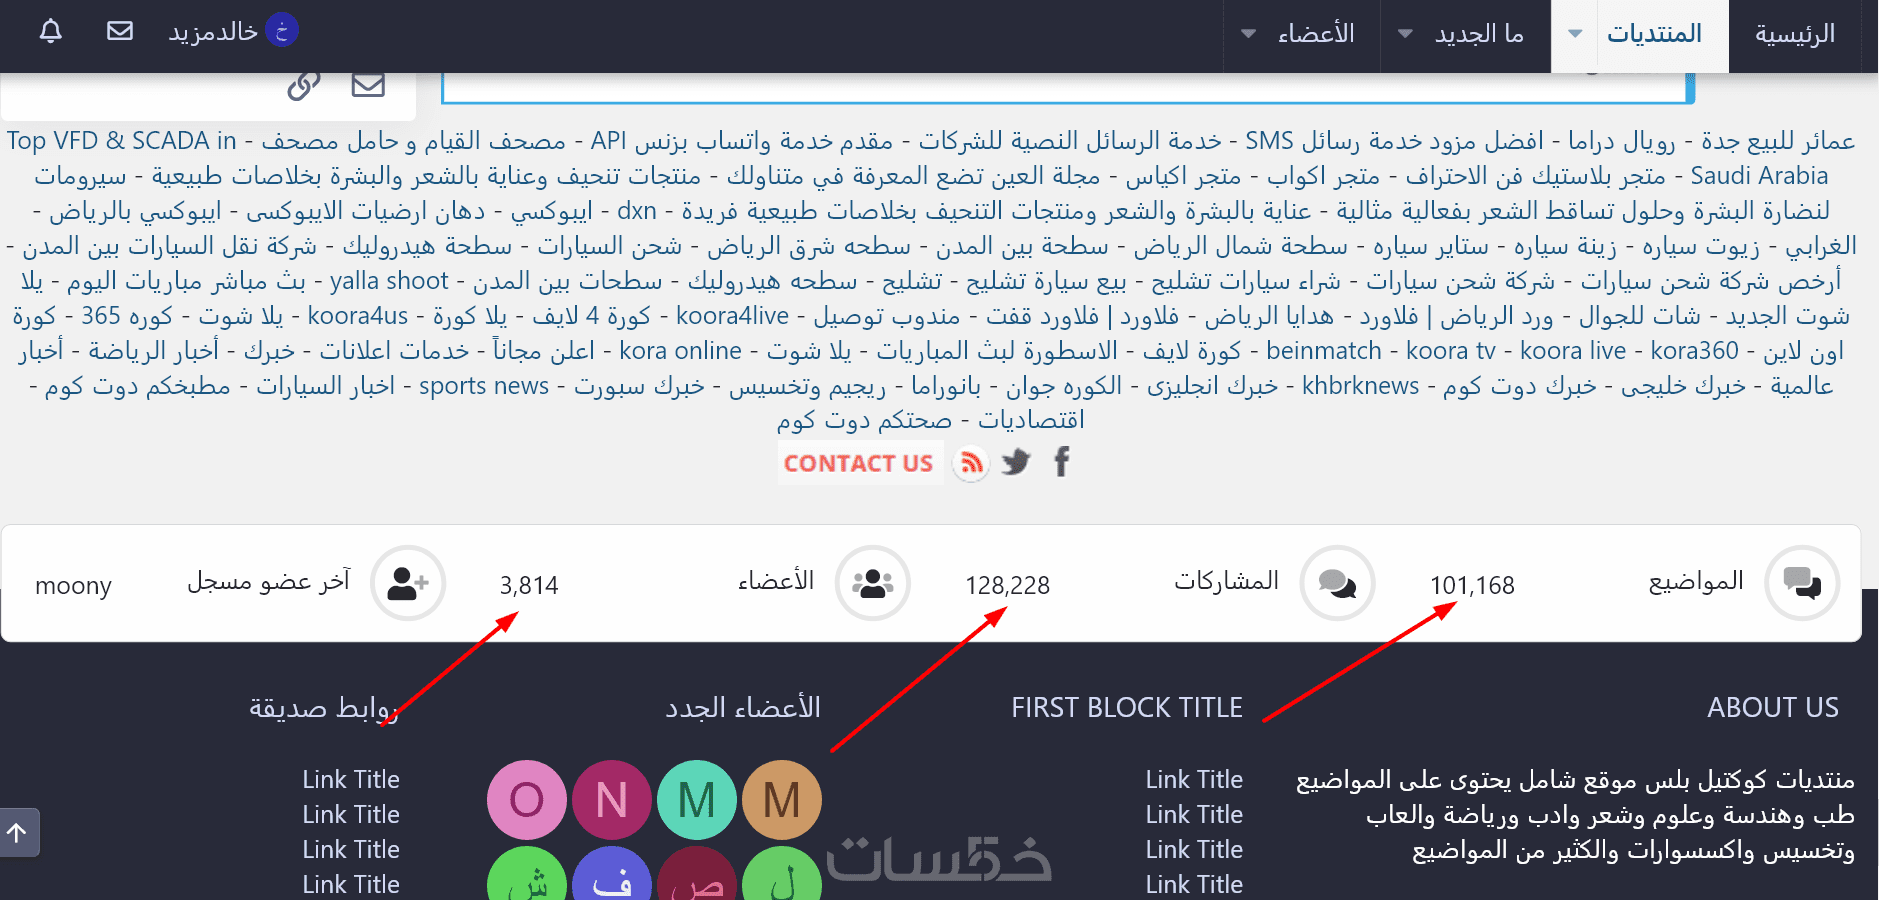Viewport: 1879px width, 900px height.
Task: Click the pink O member avatar
Action: pos(527,800)
